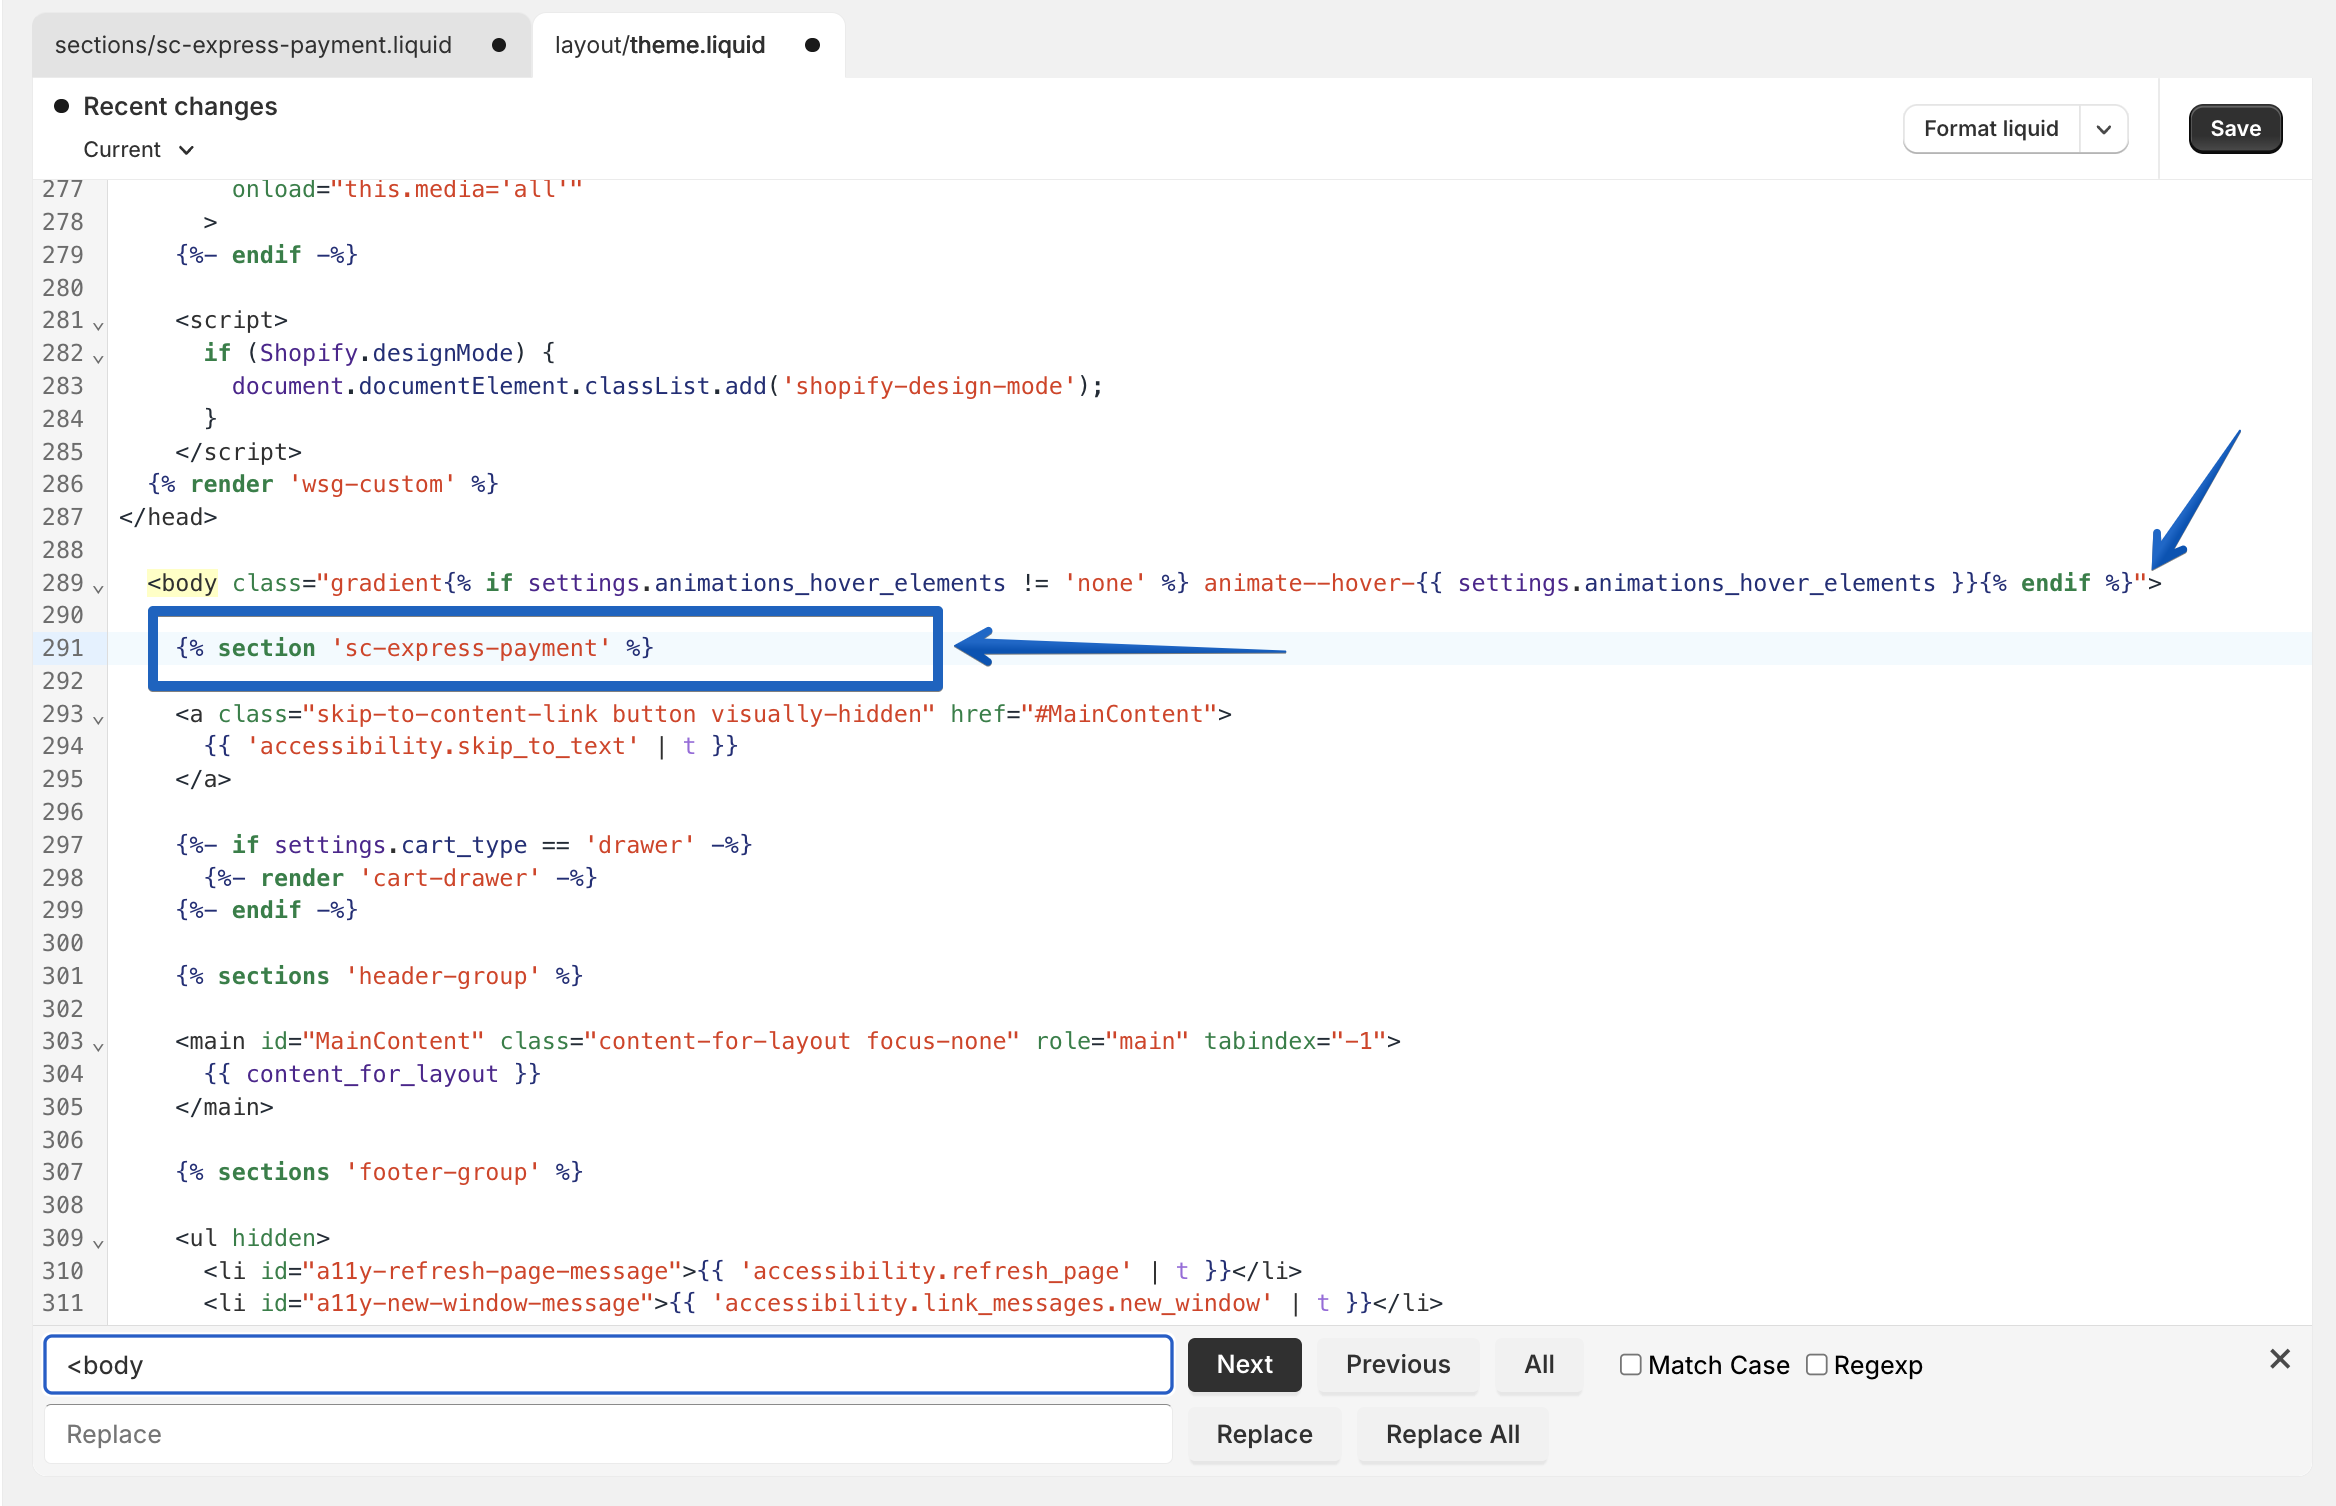The width and height of the screenshot is (2336, 1506).
Task: Click the Recent changes heading
Action: coord(180,106)
